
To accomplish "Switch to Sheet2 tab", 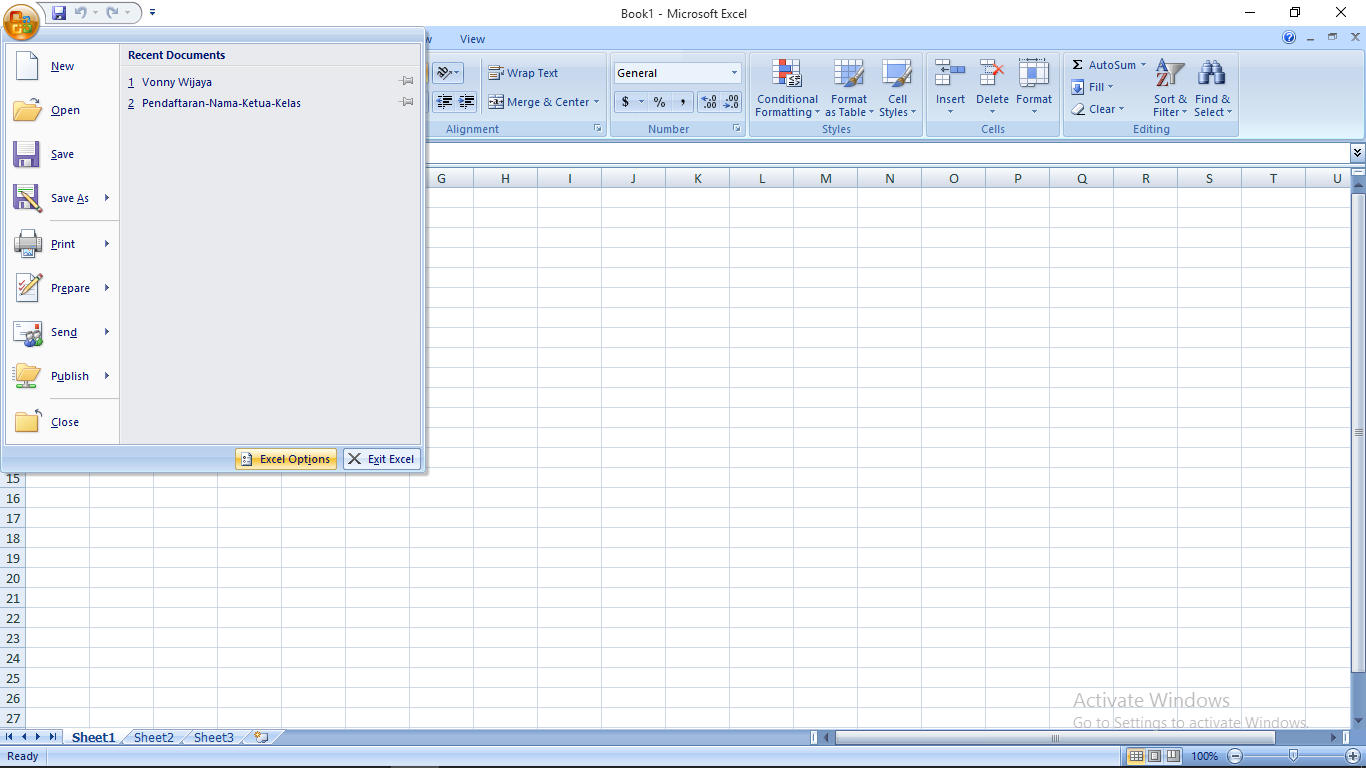I will pyautogui.click(x=154, y=737).
